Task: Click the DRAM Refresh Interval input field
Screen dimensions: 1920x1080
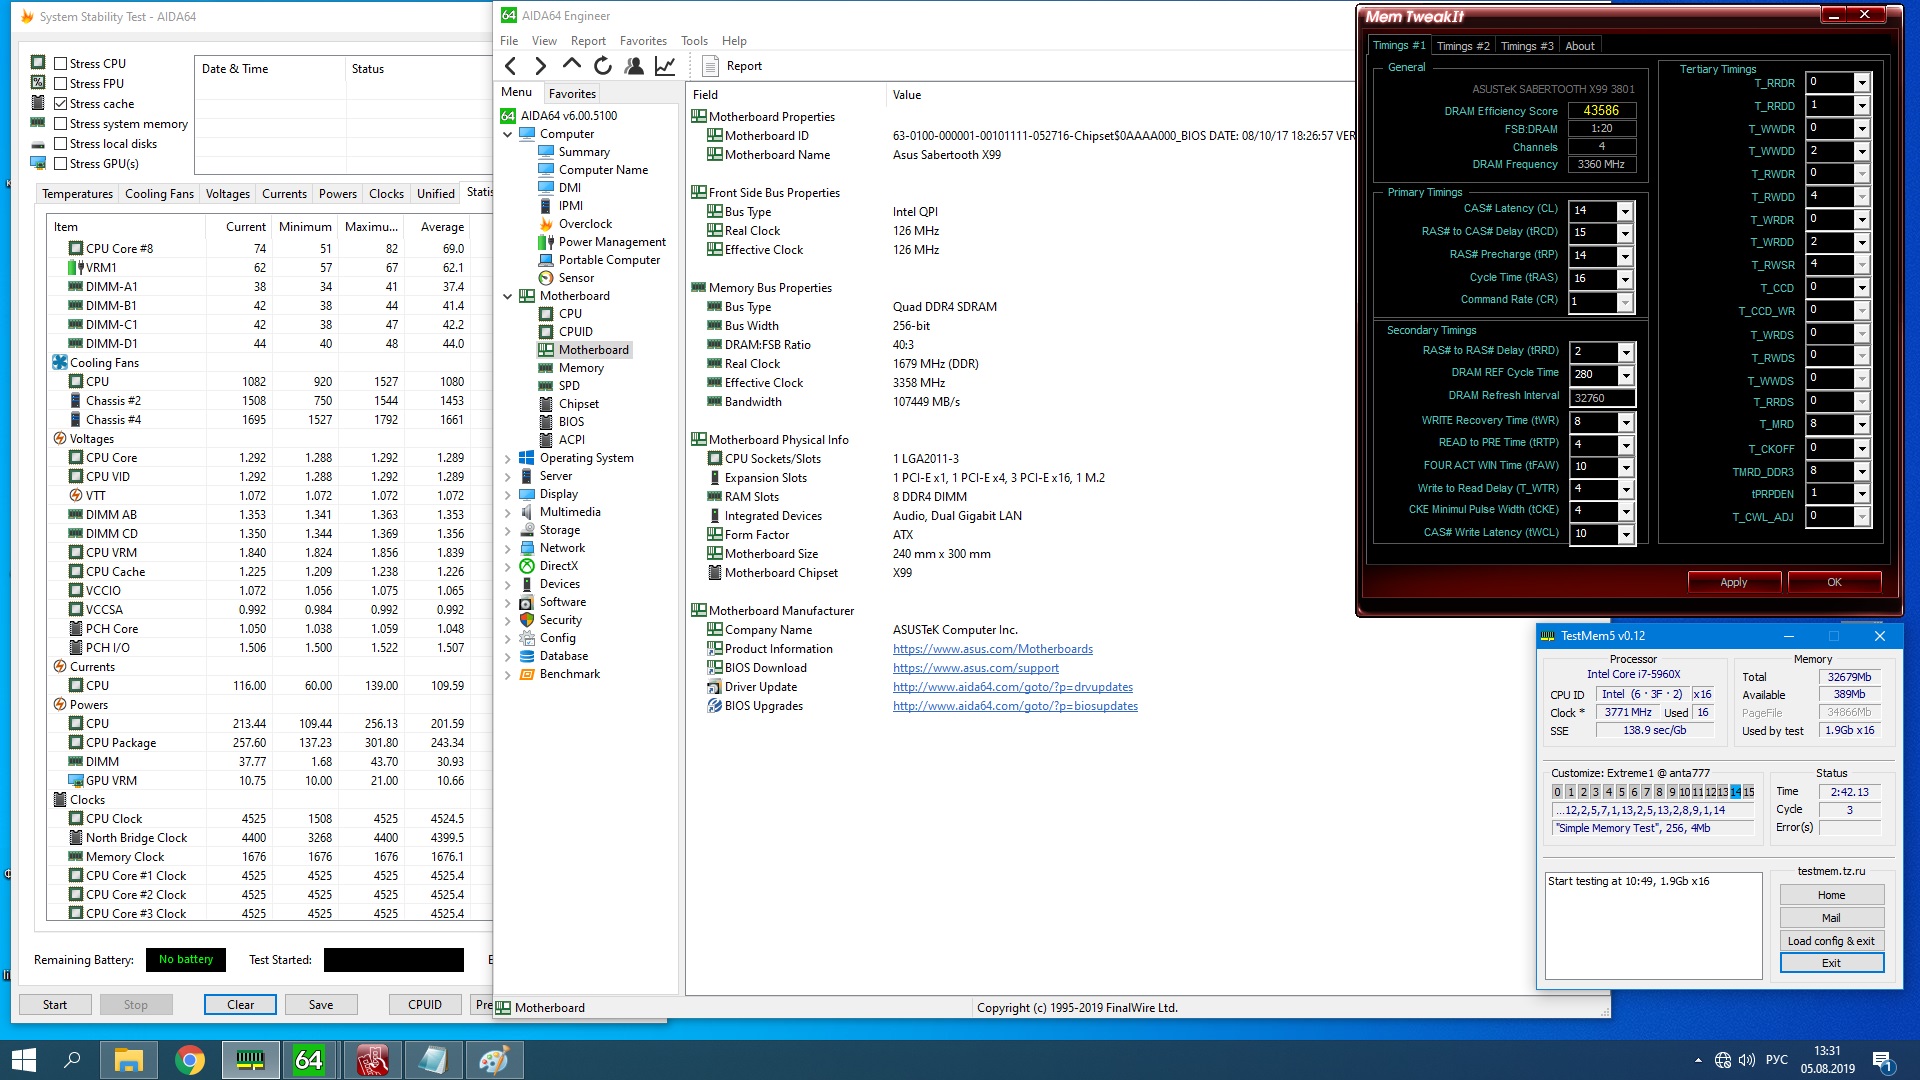Action: pyautogui.click(x=1602, y=398)
